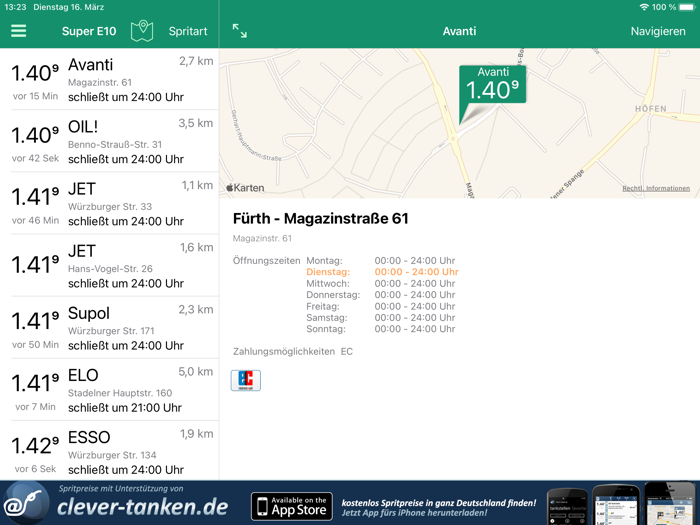Tap the iPhone download ad text

439,508
